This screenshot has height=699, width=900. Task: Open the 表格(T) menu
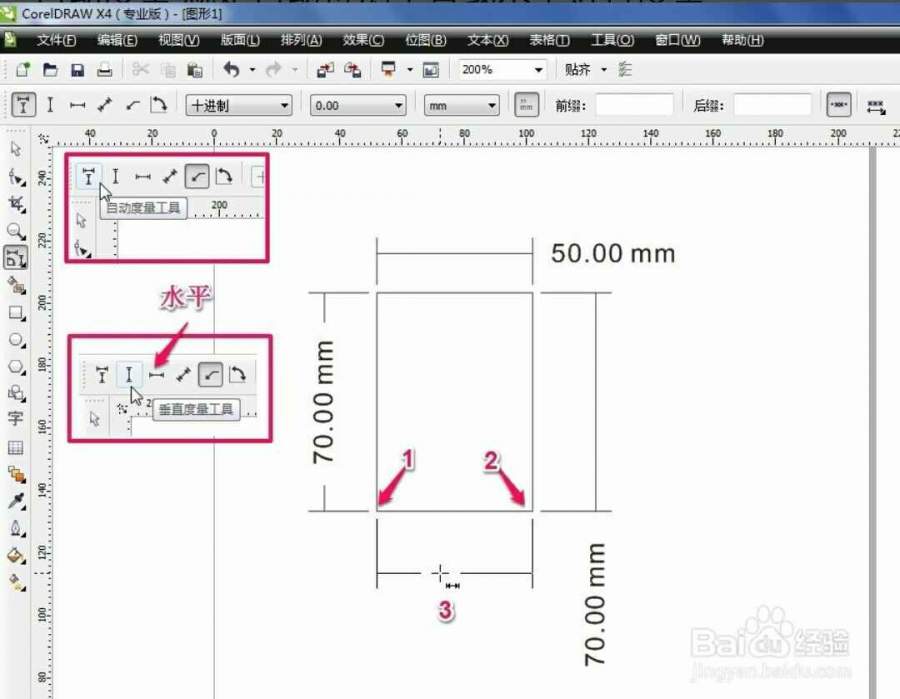tap(549, 40)
